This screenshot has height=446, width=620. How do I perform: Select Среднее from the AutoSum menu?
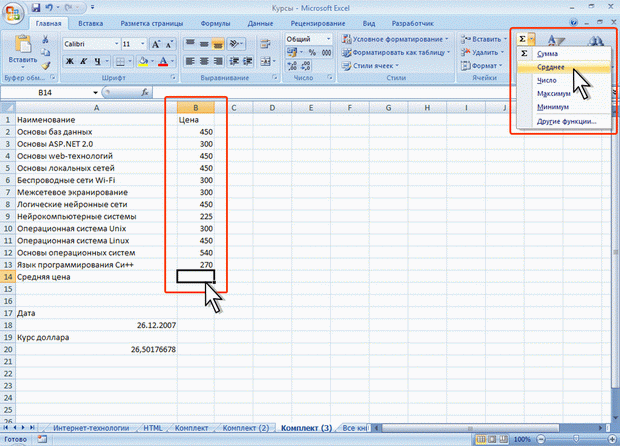551,66
